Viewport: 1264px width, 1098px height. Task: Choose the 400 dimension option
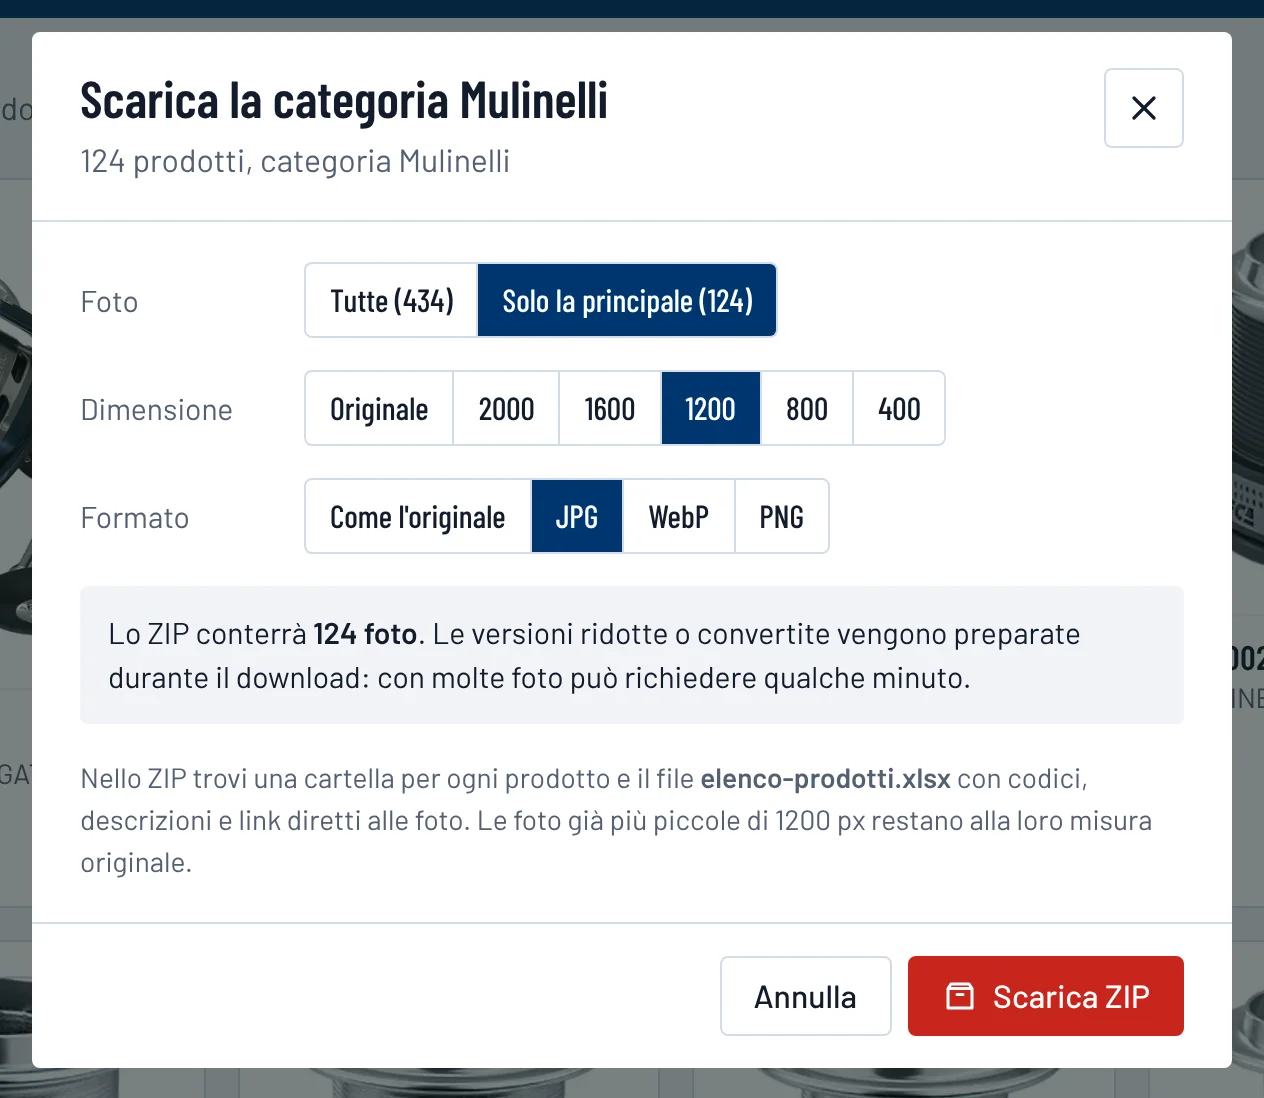coord(899,408)
